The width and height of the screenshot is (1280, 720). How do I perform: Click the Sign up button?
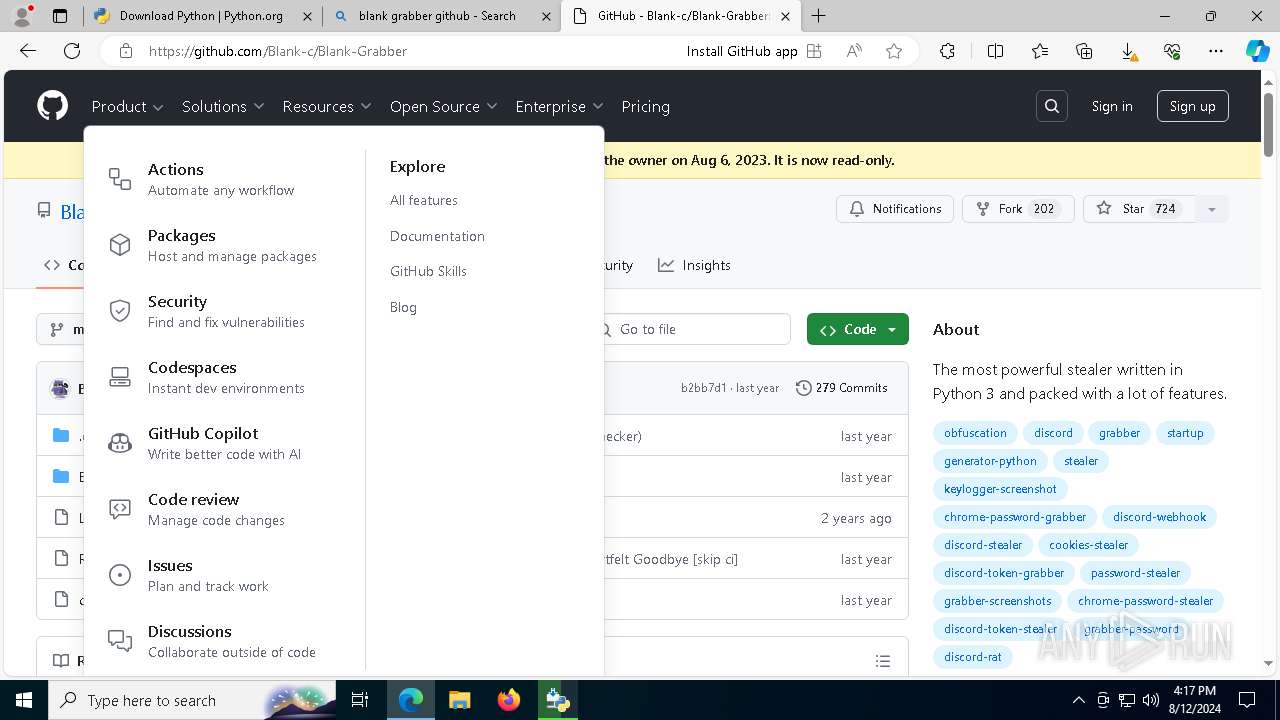pos(1193,106)
